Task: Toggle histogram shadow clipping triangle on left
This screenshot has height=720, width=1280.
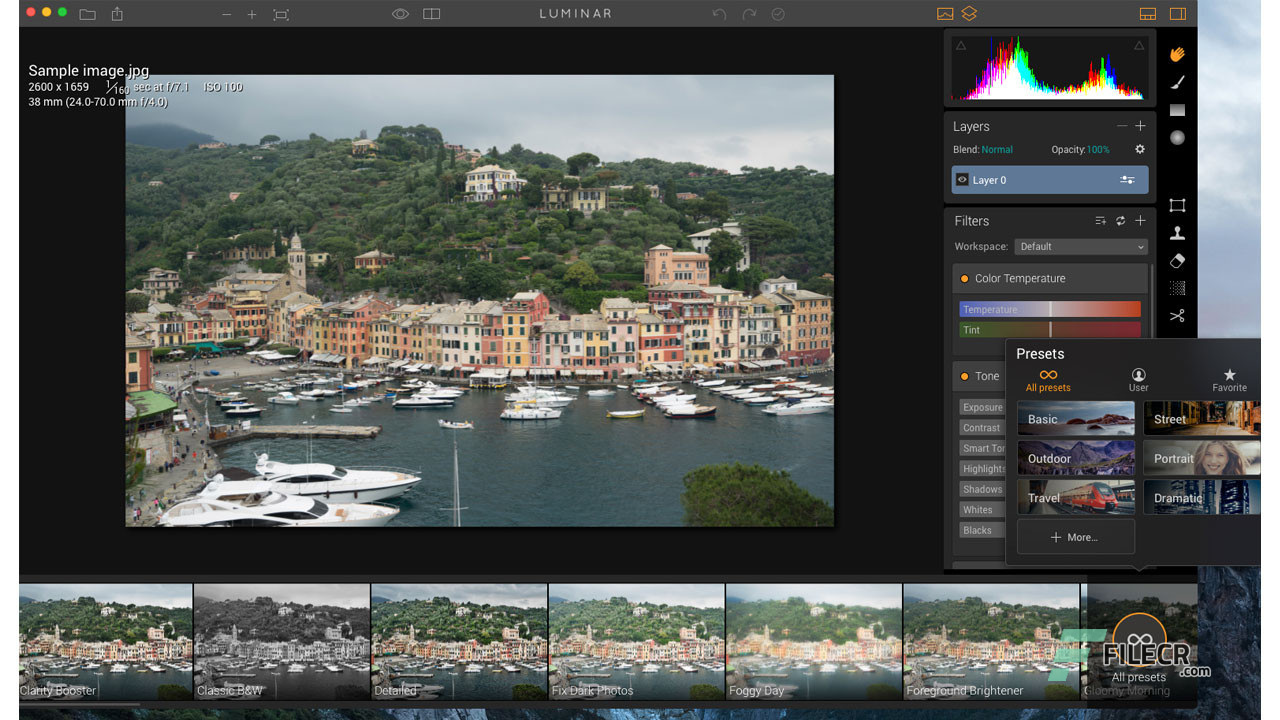Action: tap(961, 45)
